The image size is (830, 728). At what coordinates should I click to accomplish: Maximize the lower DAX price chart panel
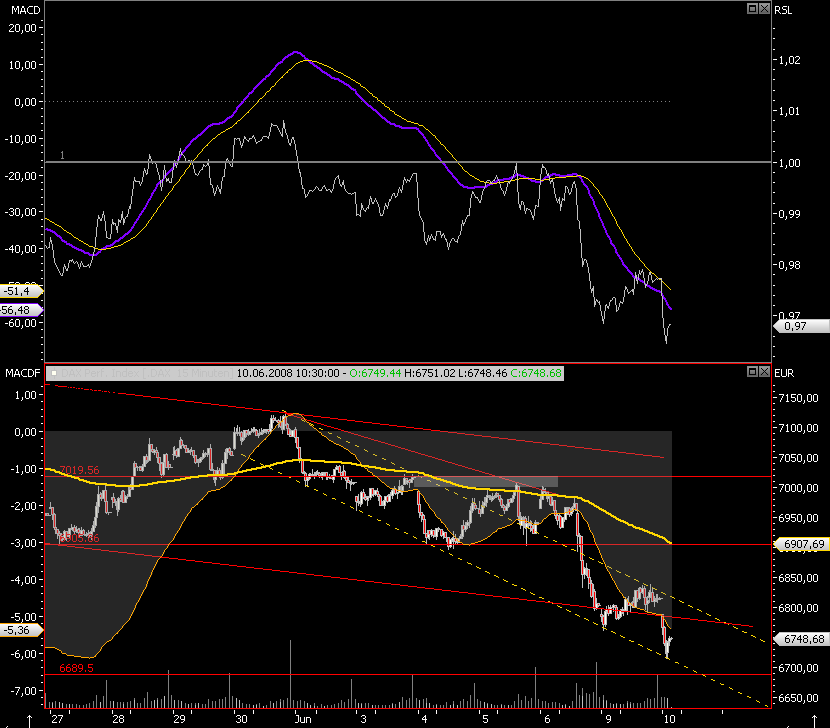[x=752, y=372]
